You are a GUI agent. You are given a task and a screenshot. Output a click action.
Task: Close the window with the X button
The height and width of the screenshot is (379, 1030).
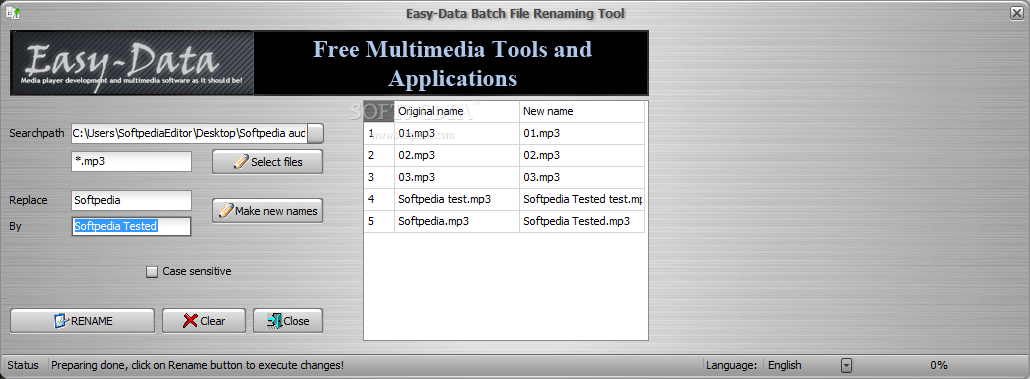click(1016, 13)
